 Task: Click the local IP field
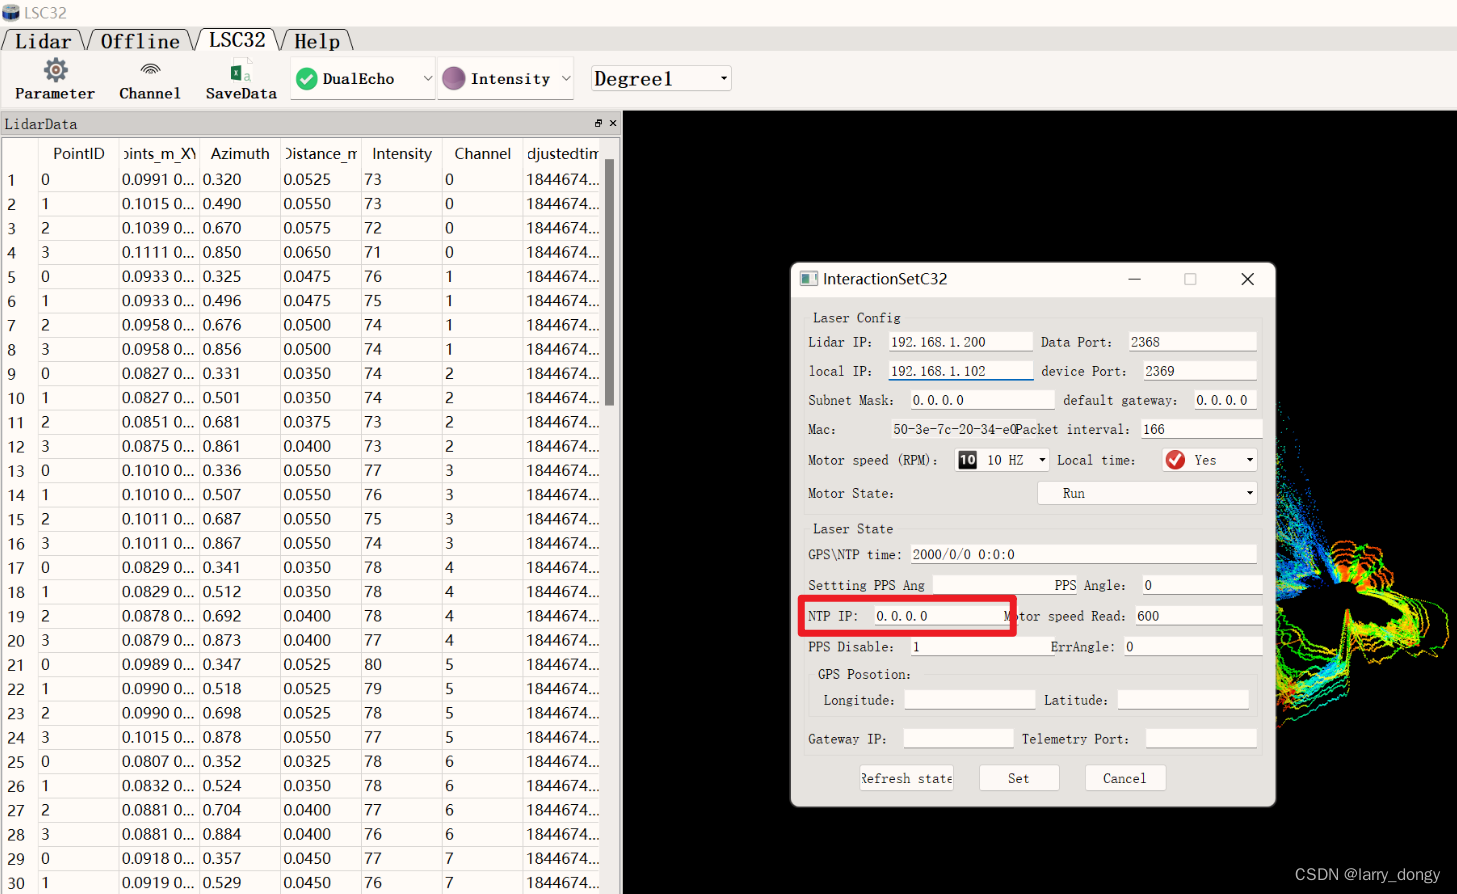(x=960, y=371)
